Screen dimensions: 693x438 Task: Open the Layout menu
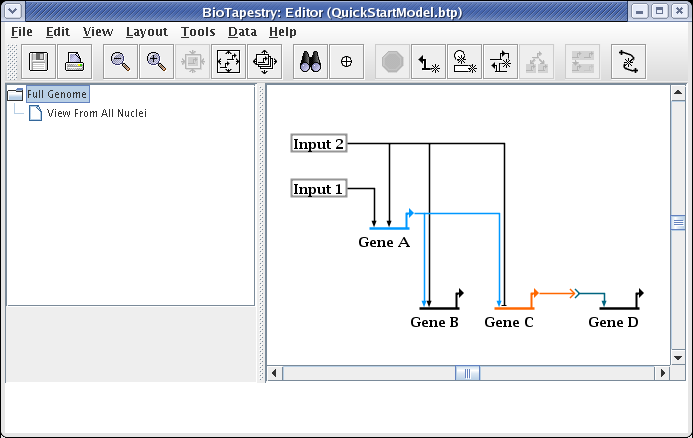[146, 31]
